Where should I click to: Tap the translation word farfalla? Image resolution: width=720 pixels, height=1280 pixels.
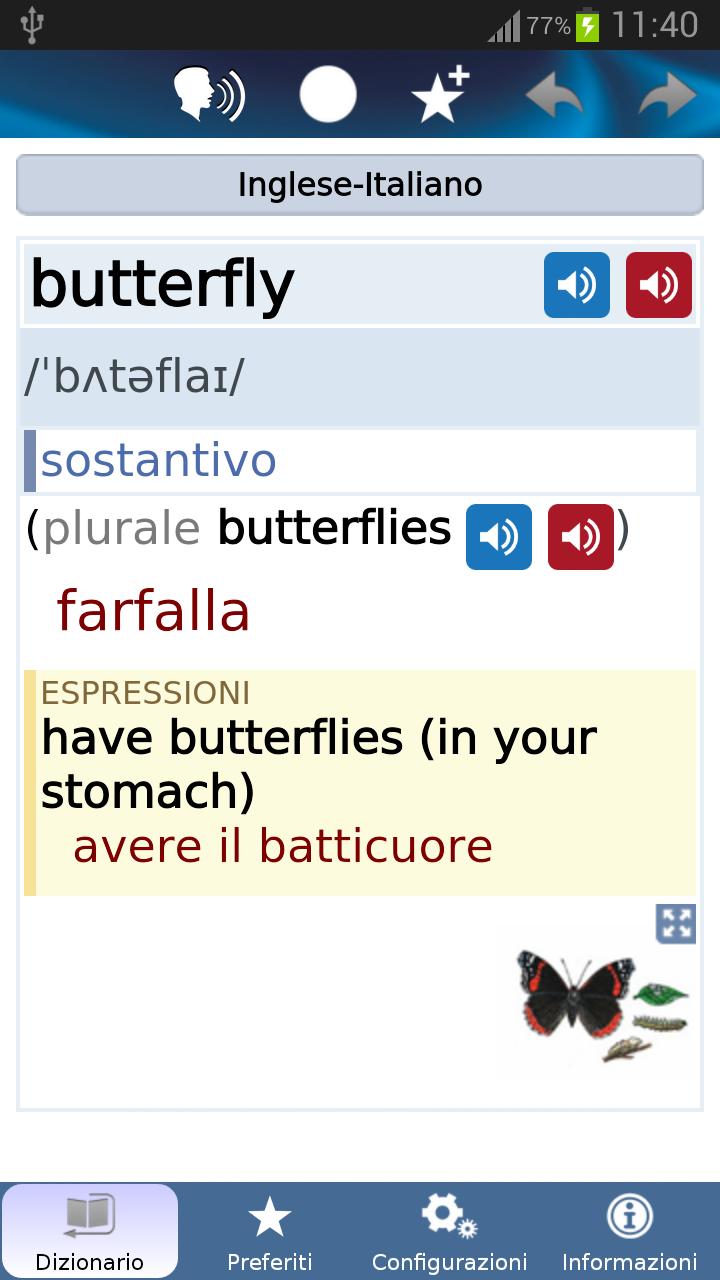tap(153, 610)
